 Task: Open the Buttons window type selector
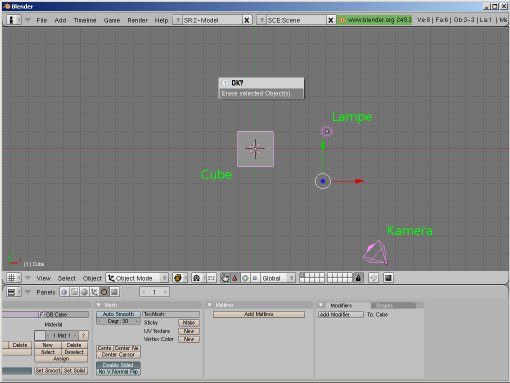tap(14, 292)
